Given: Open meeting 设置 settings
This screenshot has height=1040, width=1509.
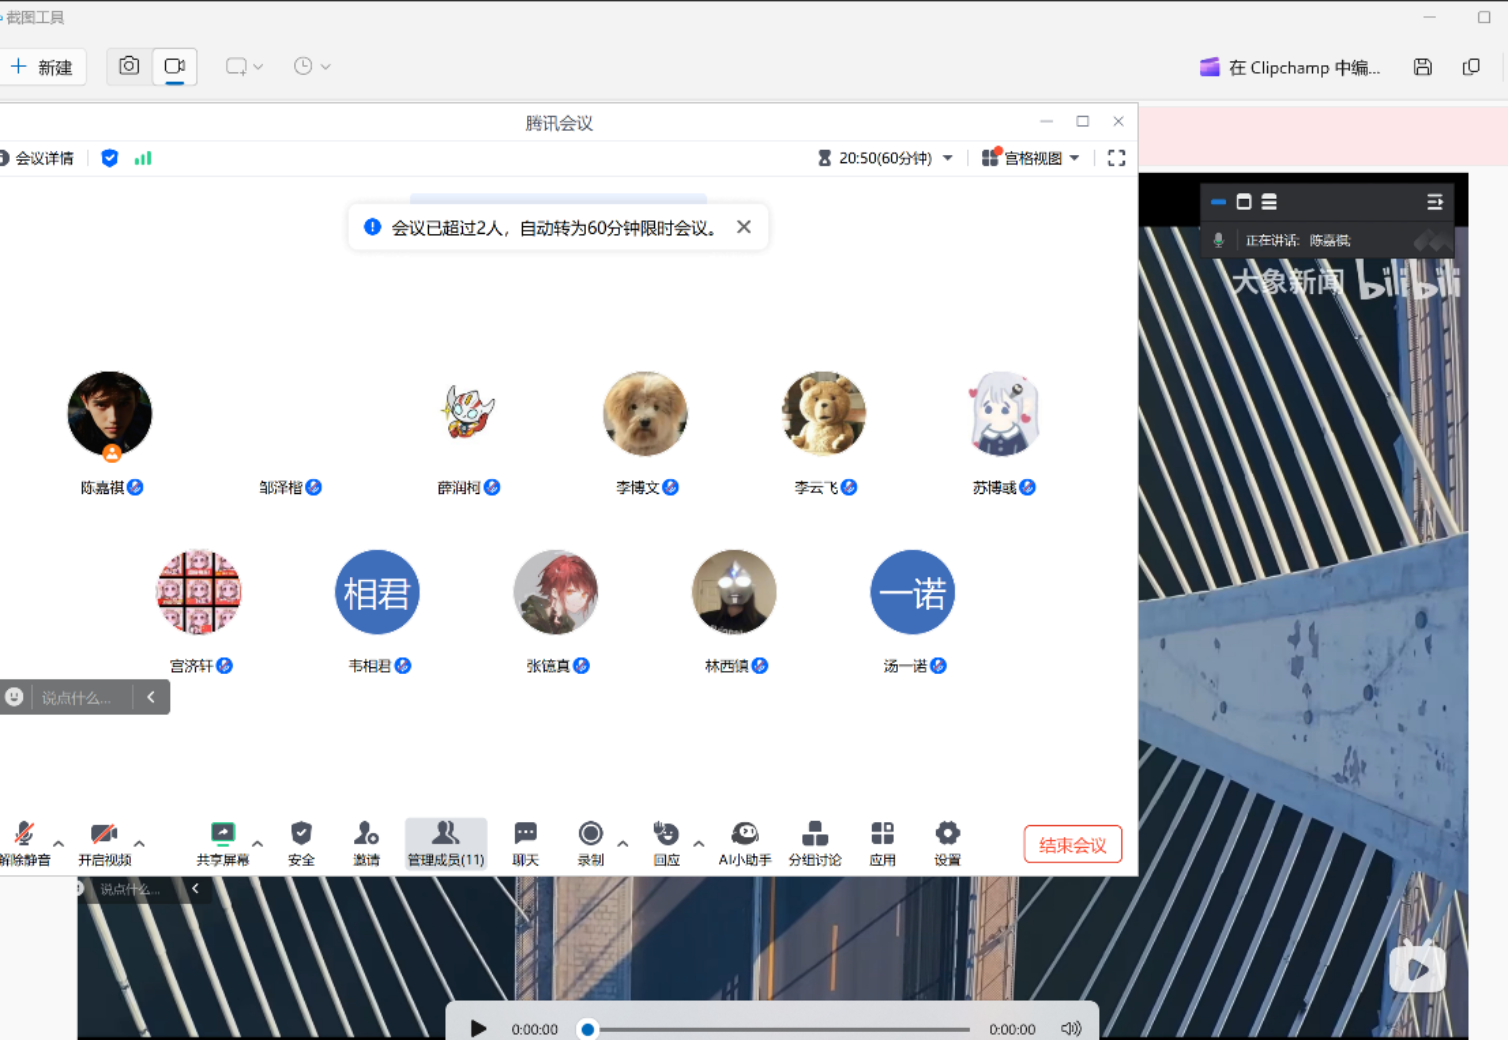Looking at the screenshot, I should pyautogui.click(x=946, y=843).
